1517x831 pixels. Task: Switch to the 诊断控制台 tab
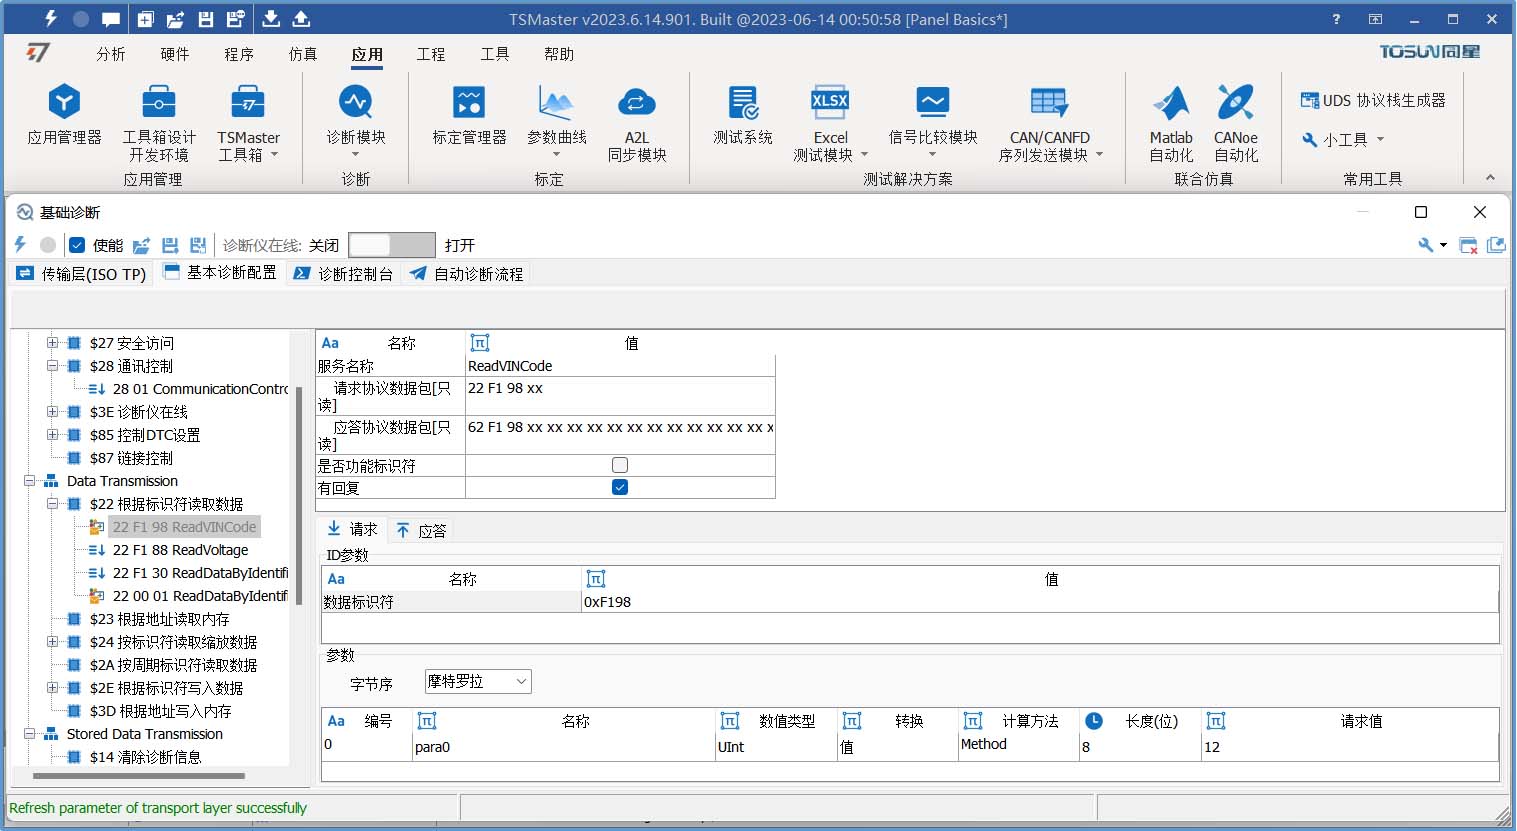pos(344,273)
